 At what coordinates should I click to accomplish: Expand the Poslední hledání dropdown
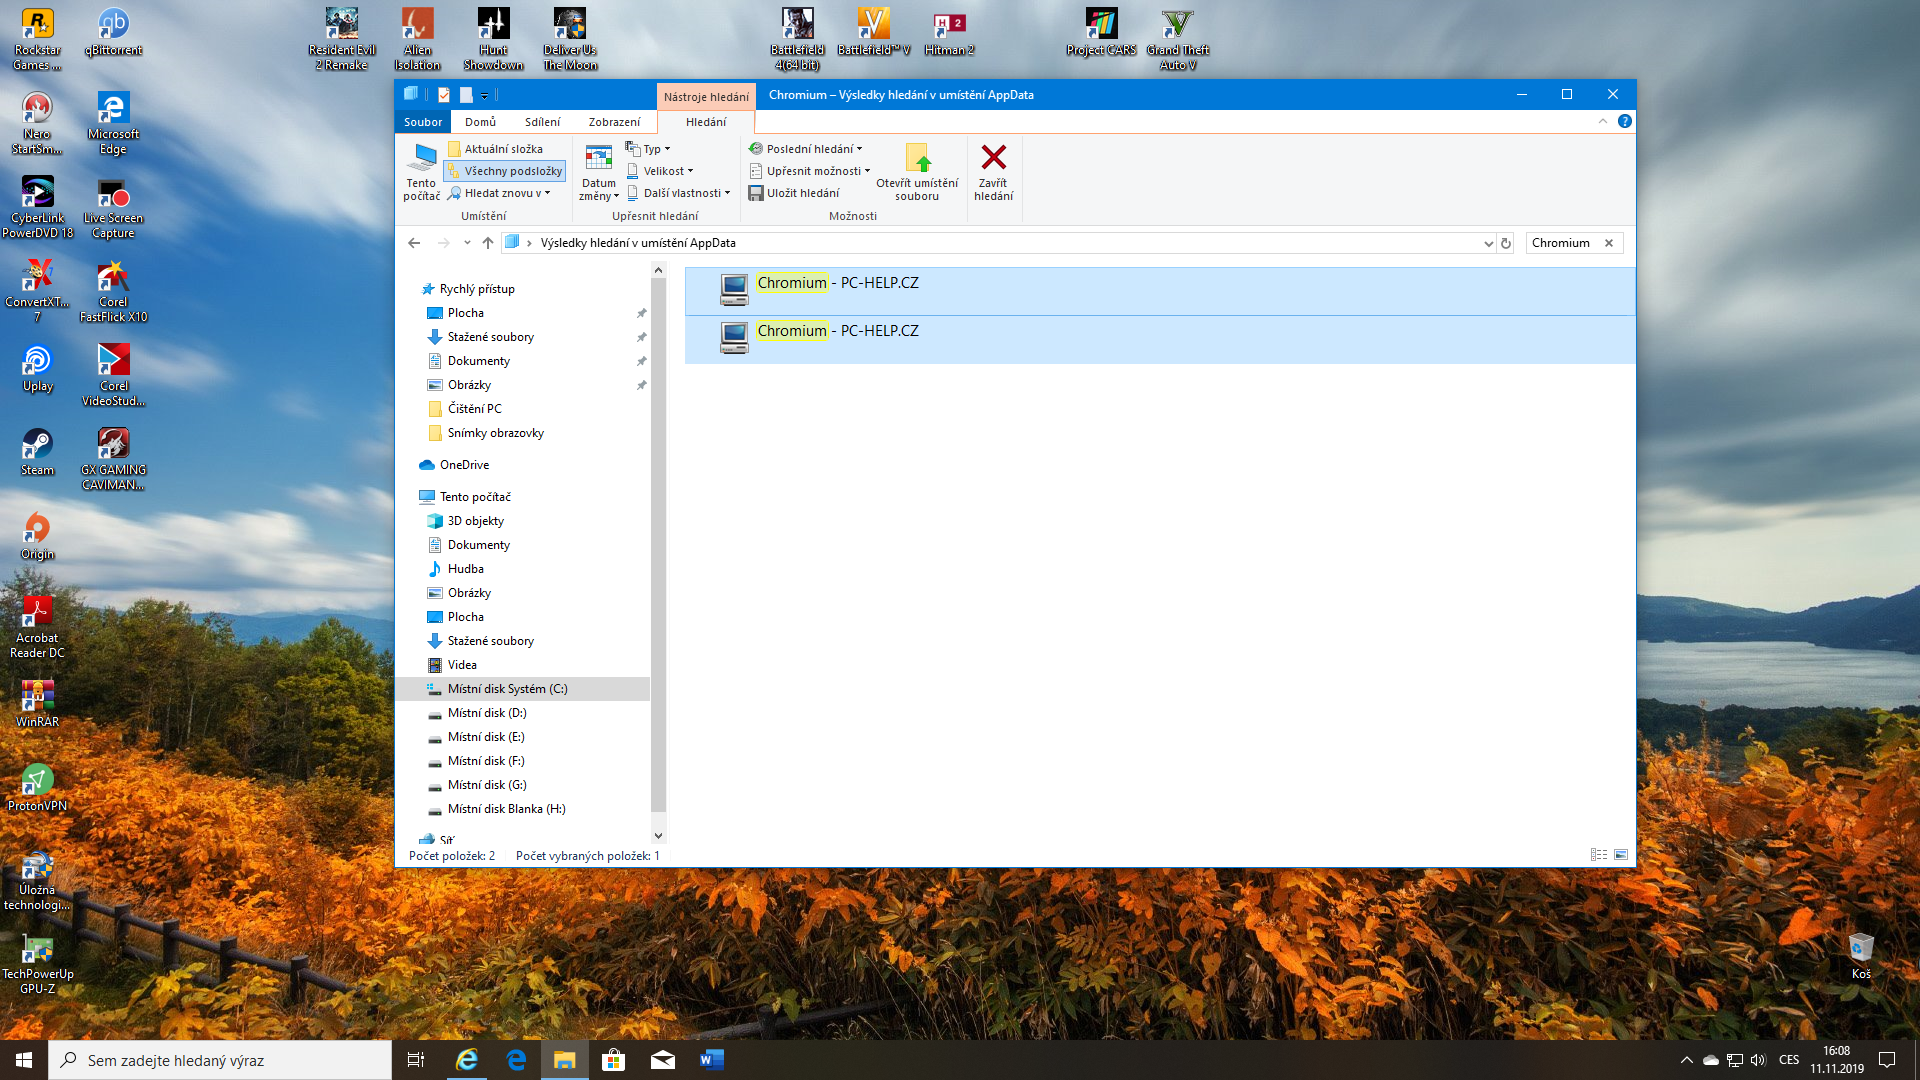(x=810, y=149)
